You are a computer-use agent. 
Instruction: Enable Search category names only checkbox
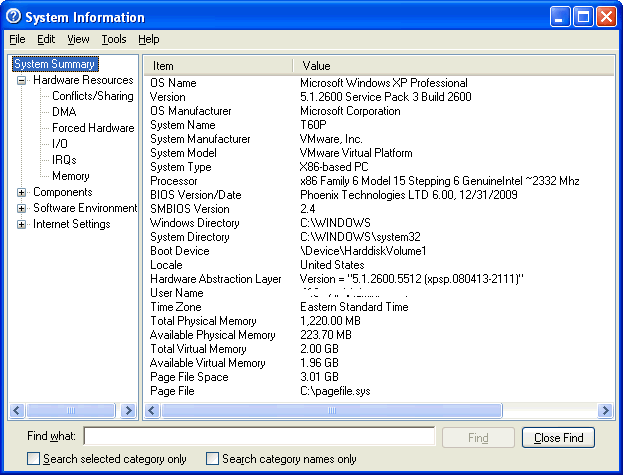(x=212, y=459)
